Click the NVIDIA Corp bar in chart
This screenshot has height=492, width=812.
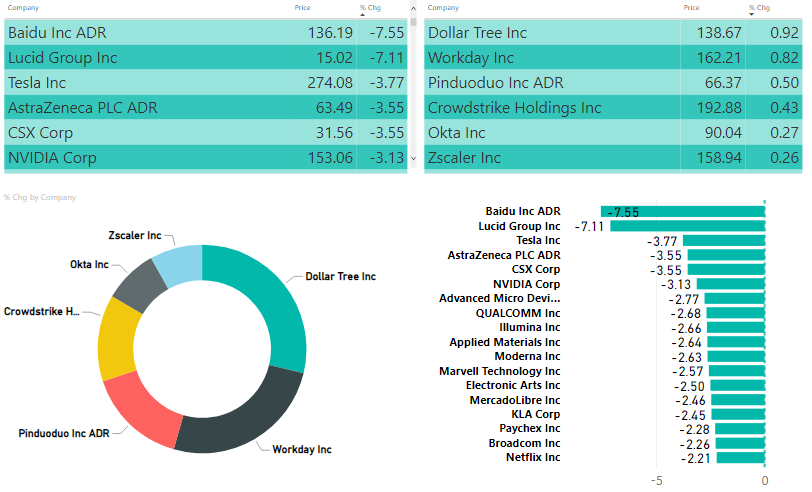pos(731,284)
